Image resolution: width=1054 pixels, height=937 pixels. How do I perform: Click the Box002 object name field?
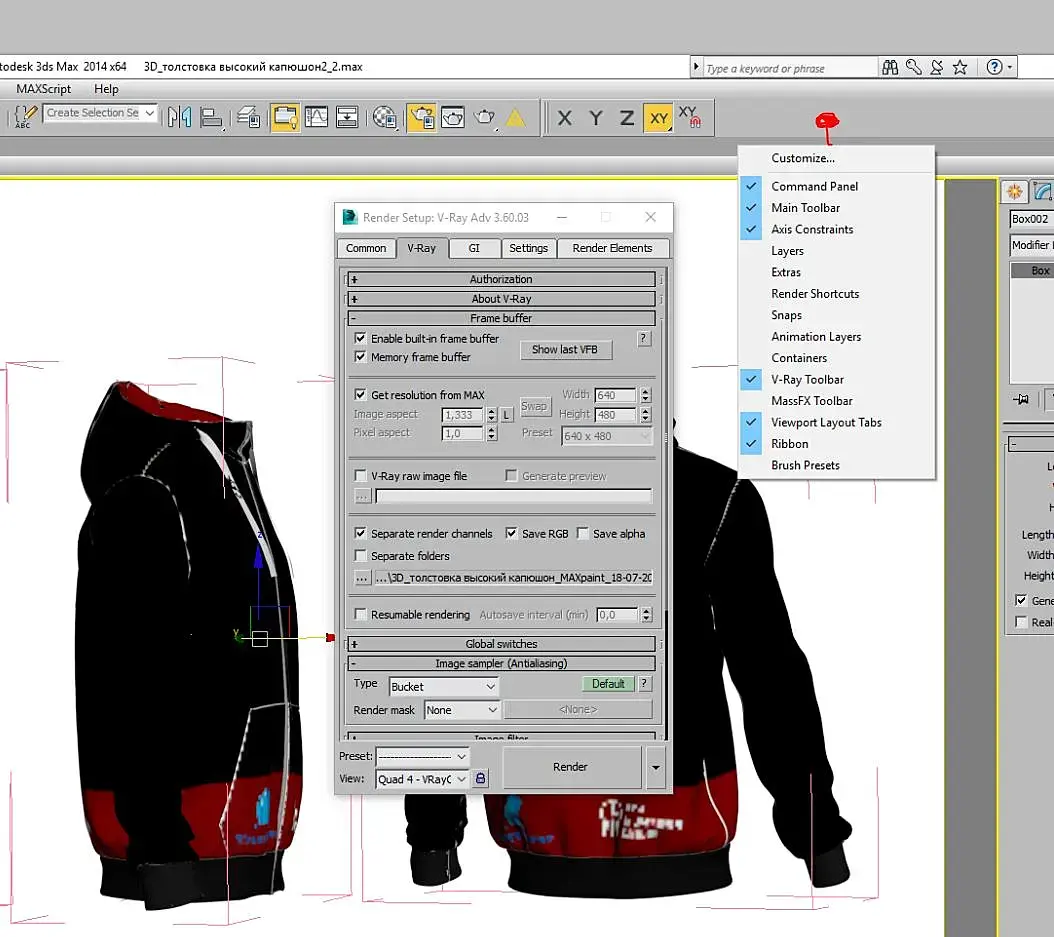(1032, 219)
